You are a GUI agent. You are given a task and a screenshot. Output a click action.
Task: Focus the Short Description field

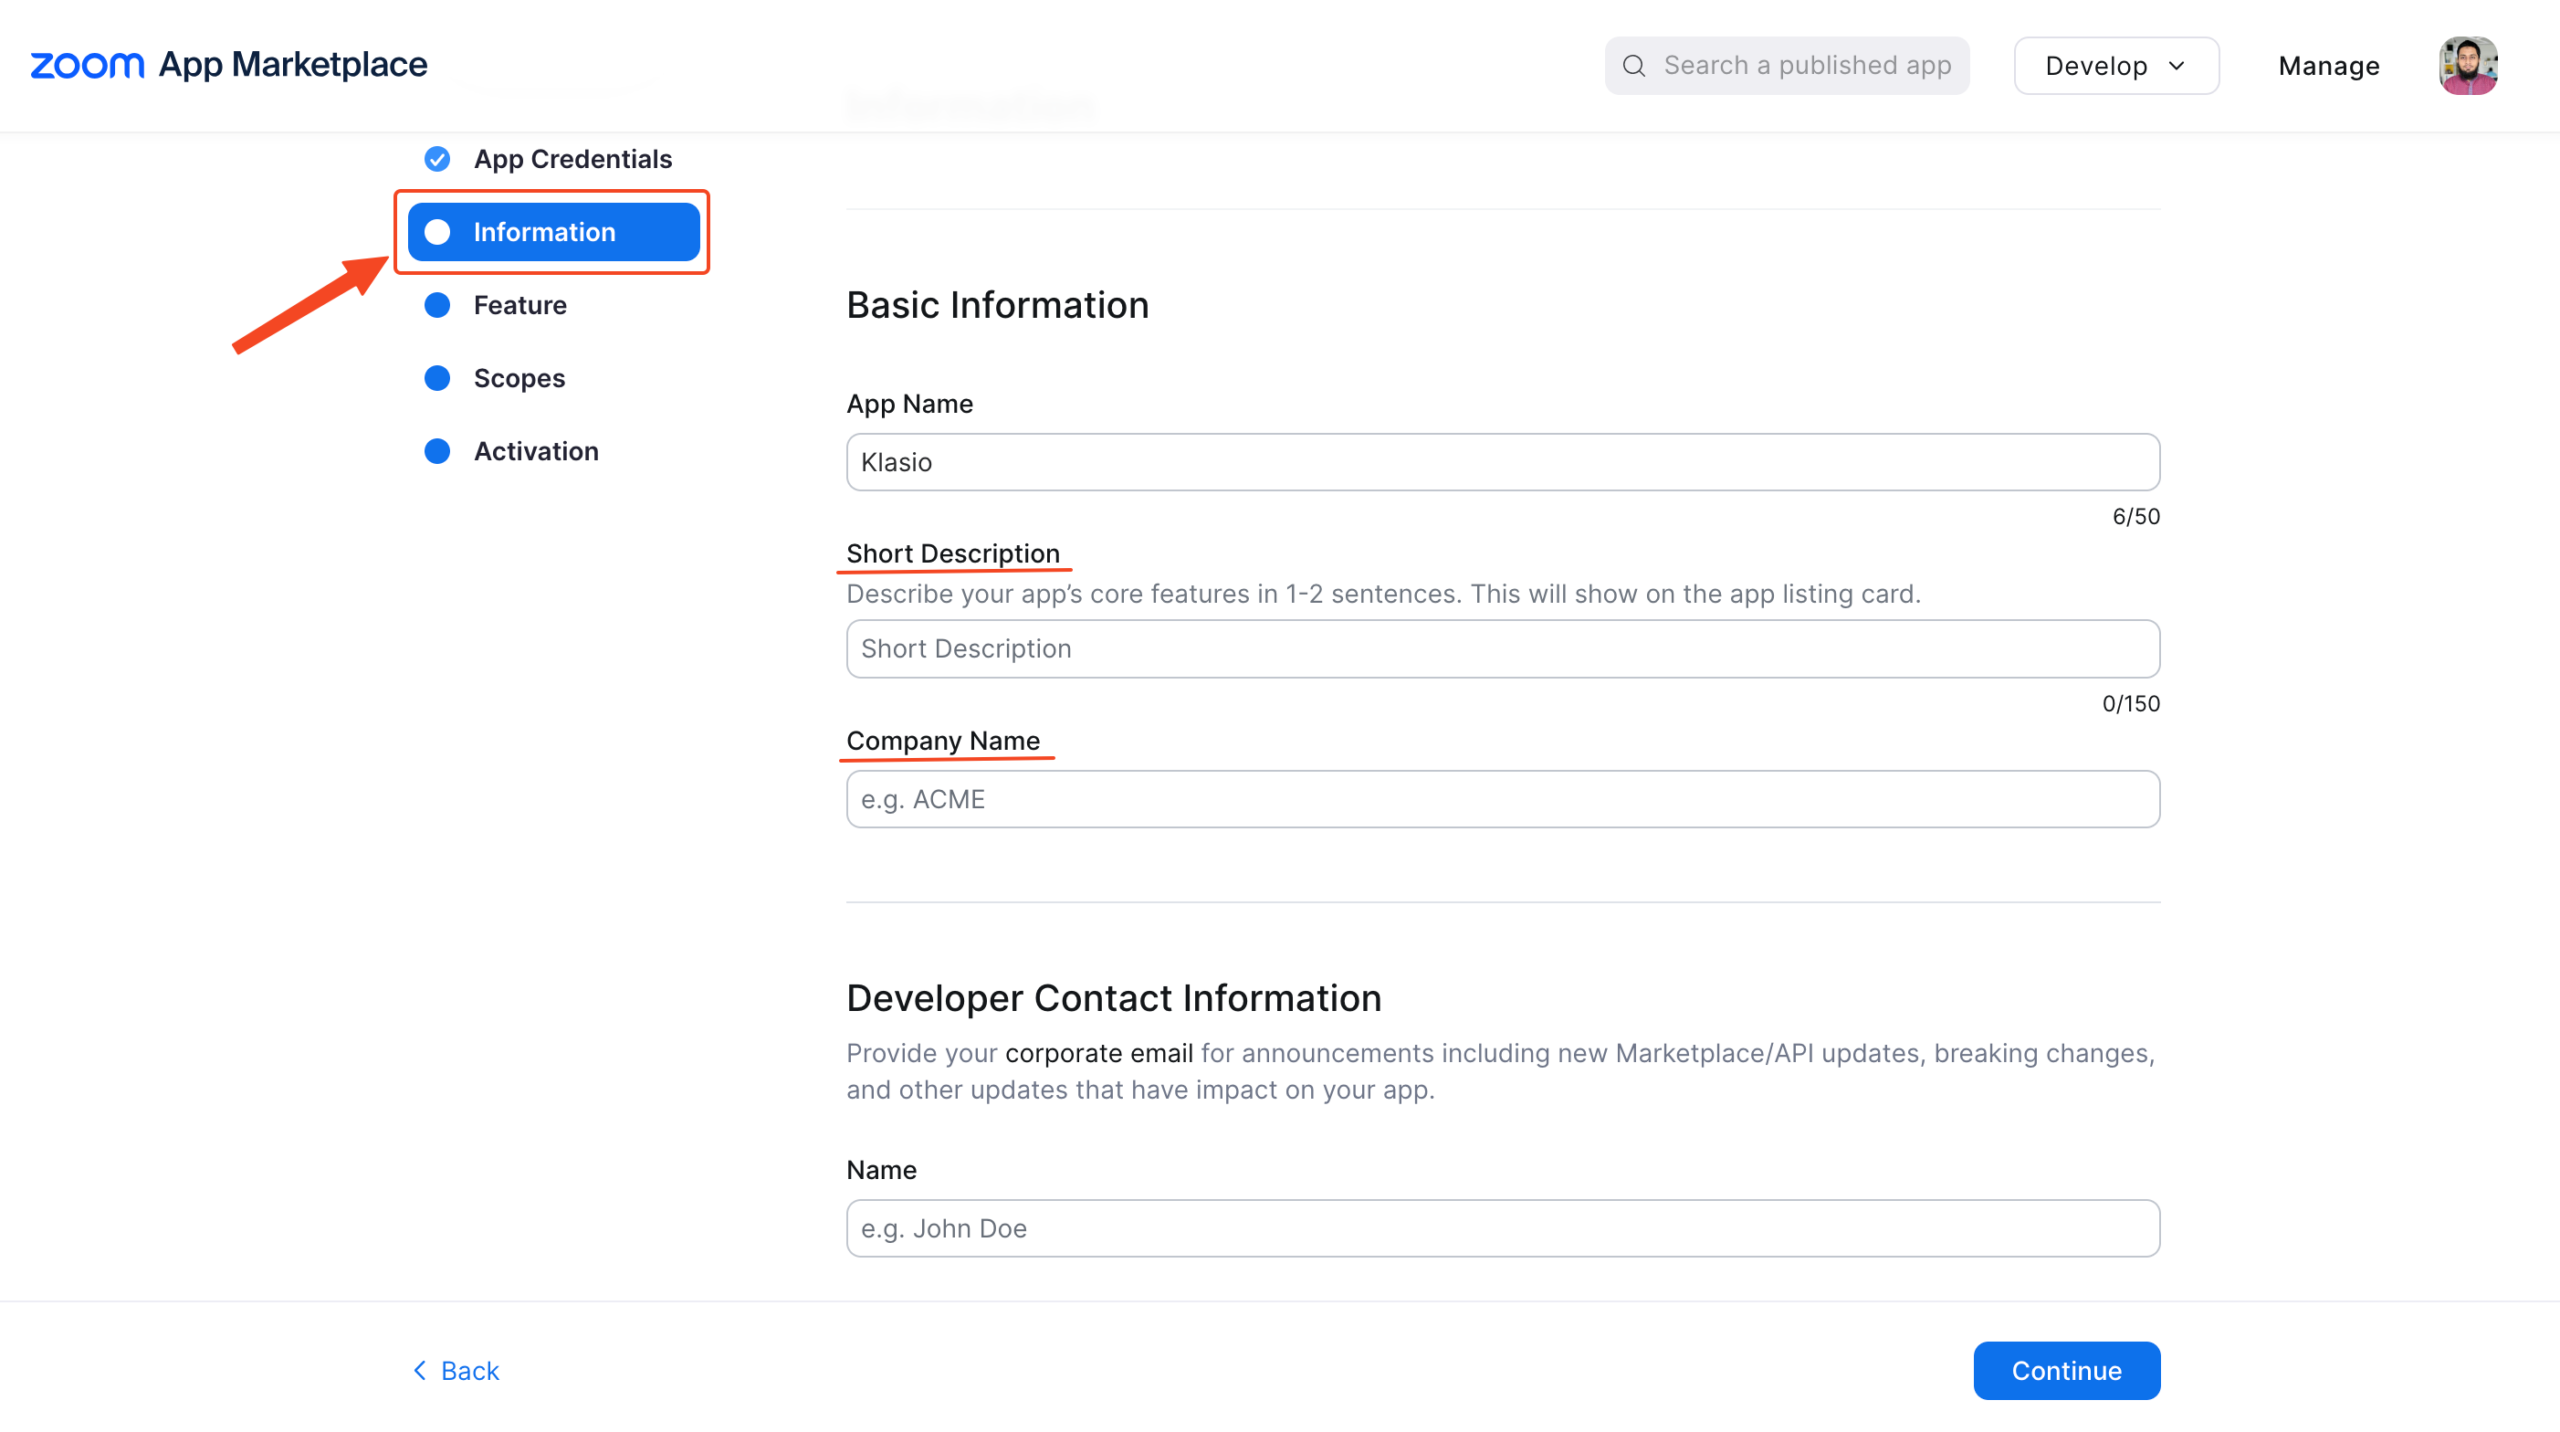tap(1502, 648)
